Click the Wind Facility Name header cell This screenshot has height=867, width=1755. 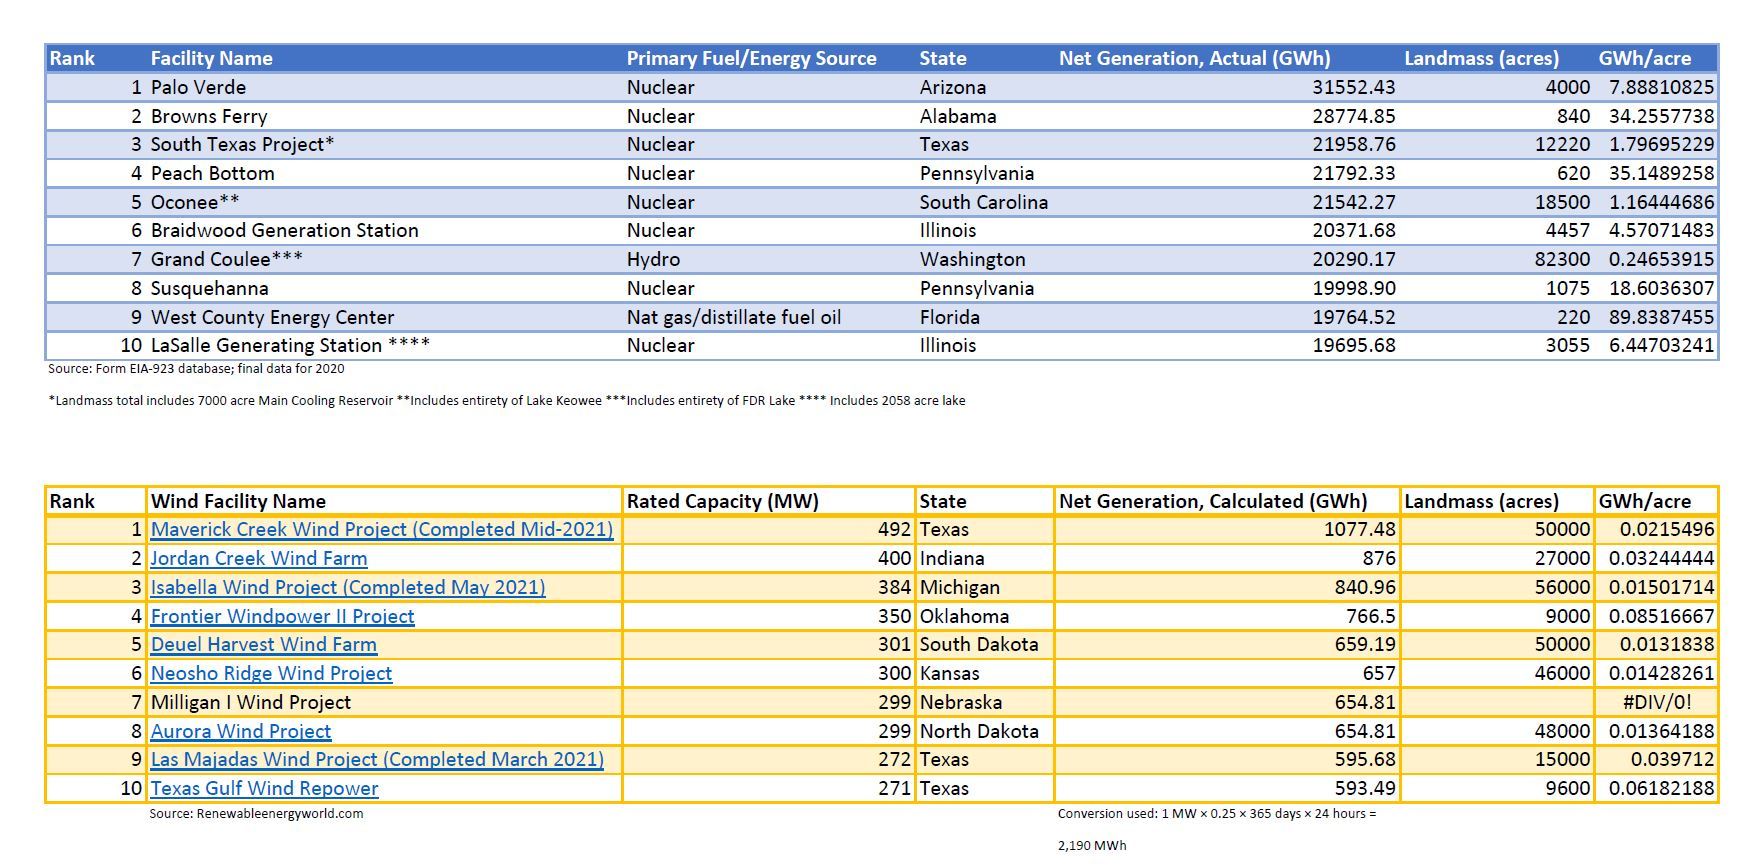pos(238,502)
